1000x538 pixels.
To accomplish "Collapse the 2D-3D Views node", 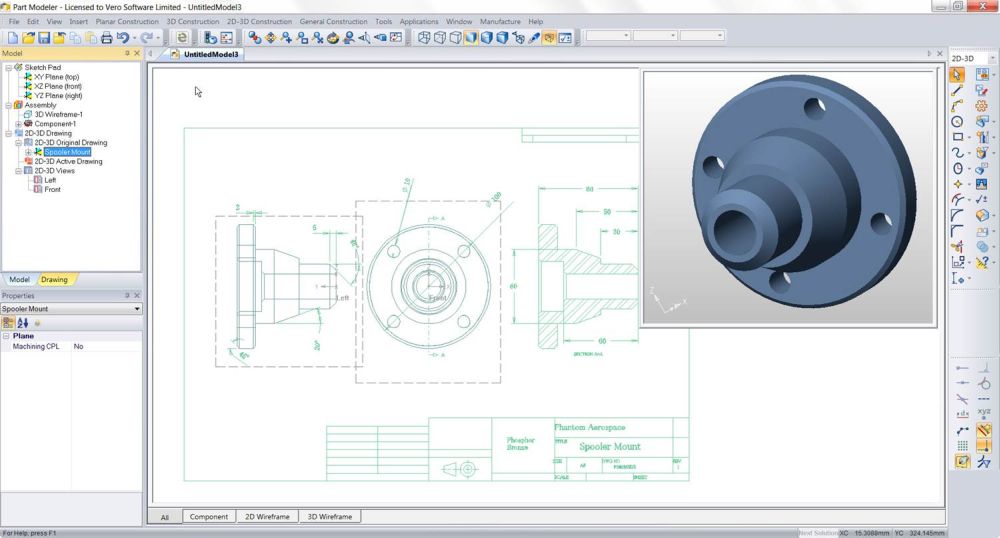I will click(x=18, y=171).
